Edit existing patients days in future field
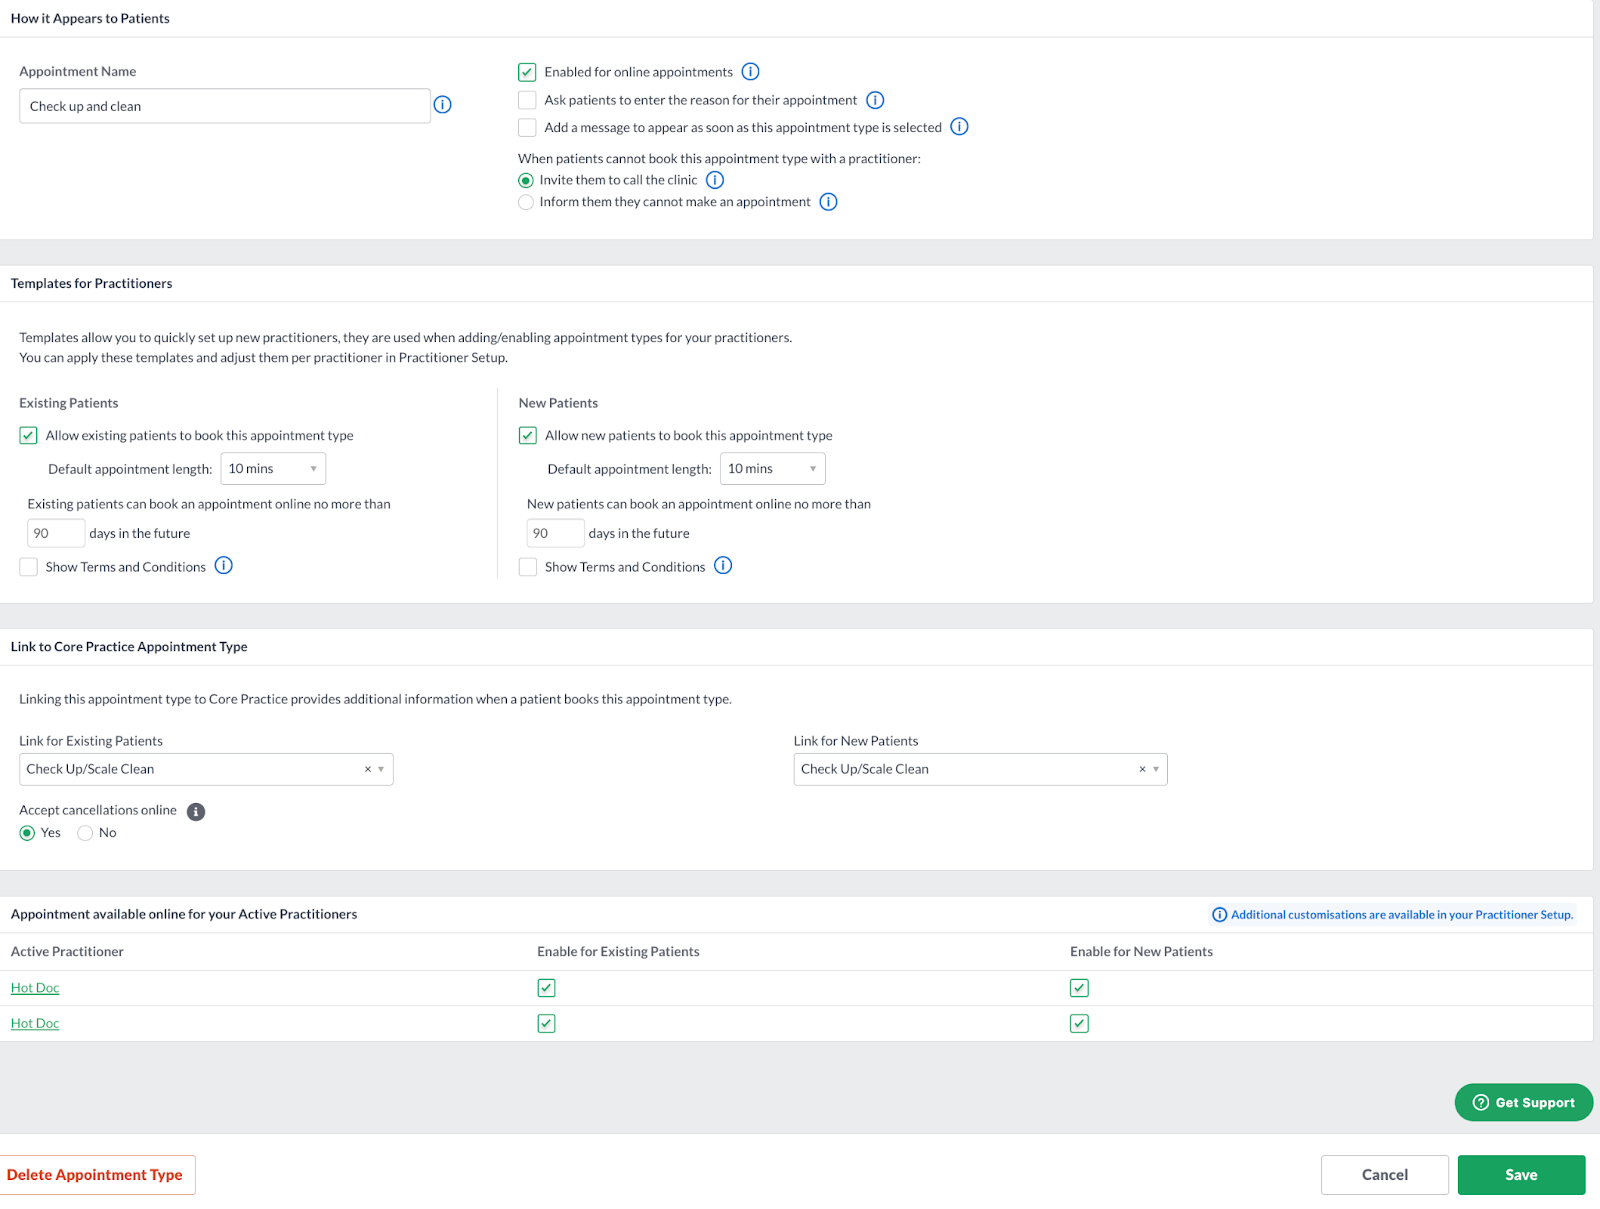 coord(56,533)
